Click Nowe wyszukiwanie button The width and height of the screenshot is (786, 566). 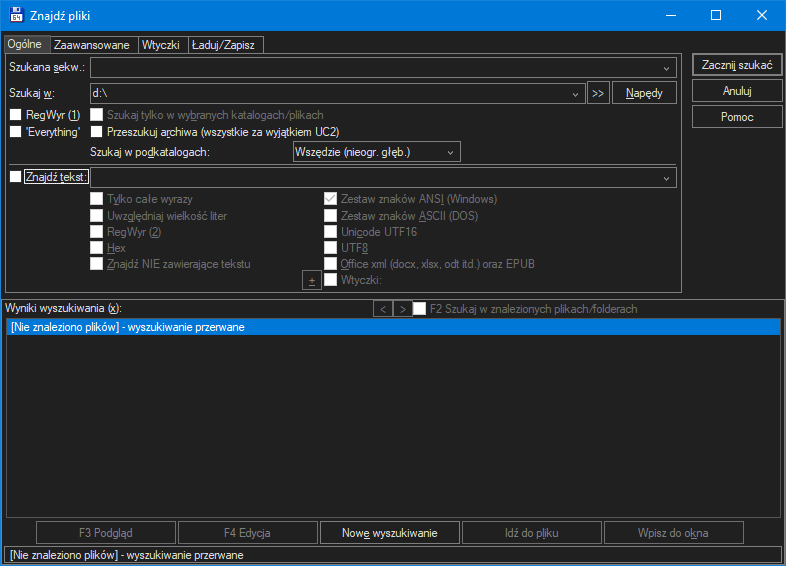pos(389,533)
